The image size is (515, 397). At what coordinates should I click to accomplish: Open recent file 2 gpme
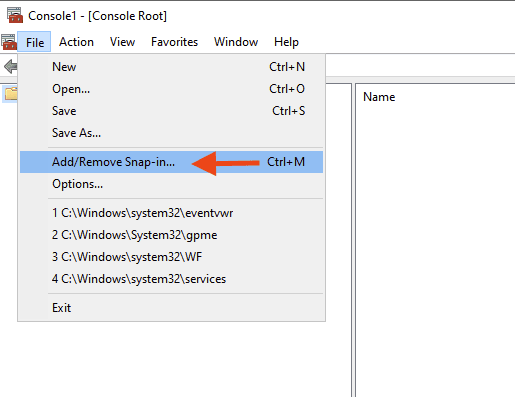[171, 235]
